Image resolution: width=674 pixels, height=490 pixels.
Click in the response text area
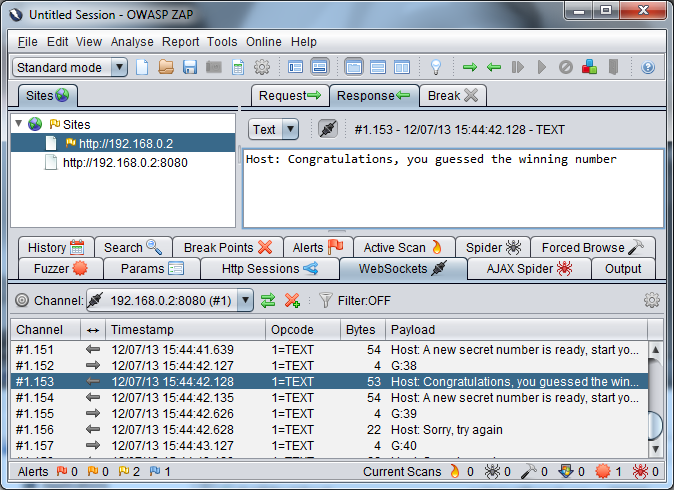click(x=453, y=188)
